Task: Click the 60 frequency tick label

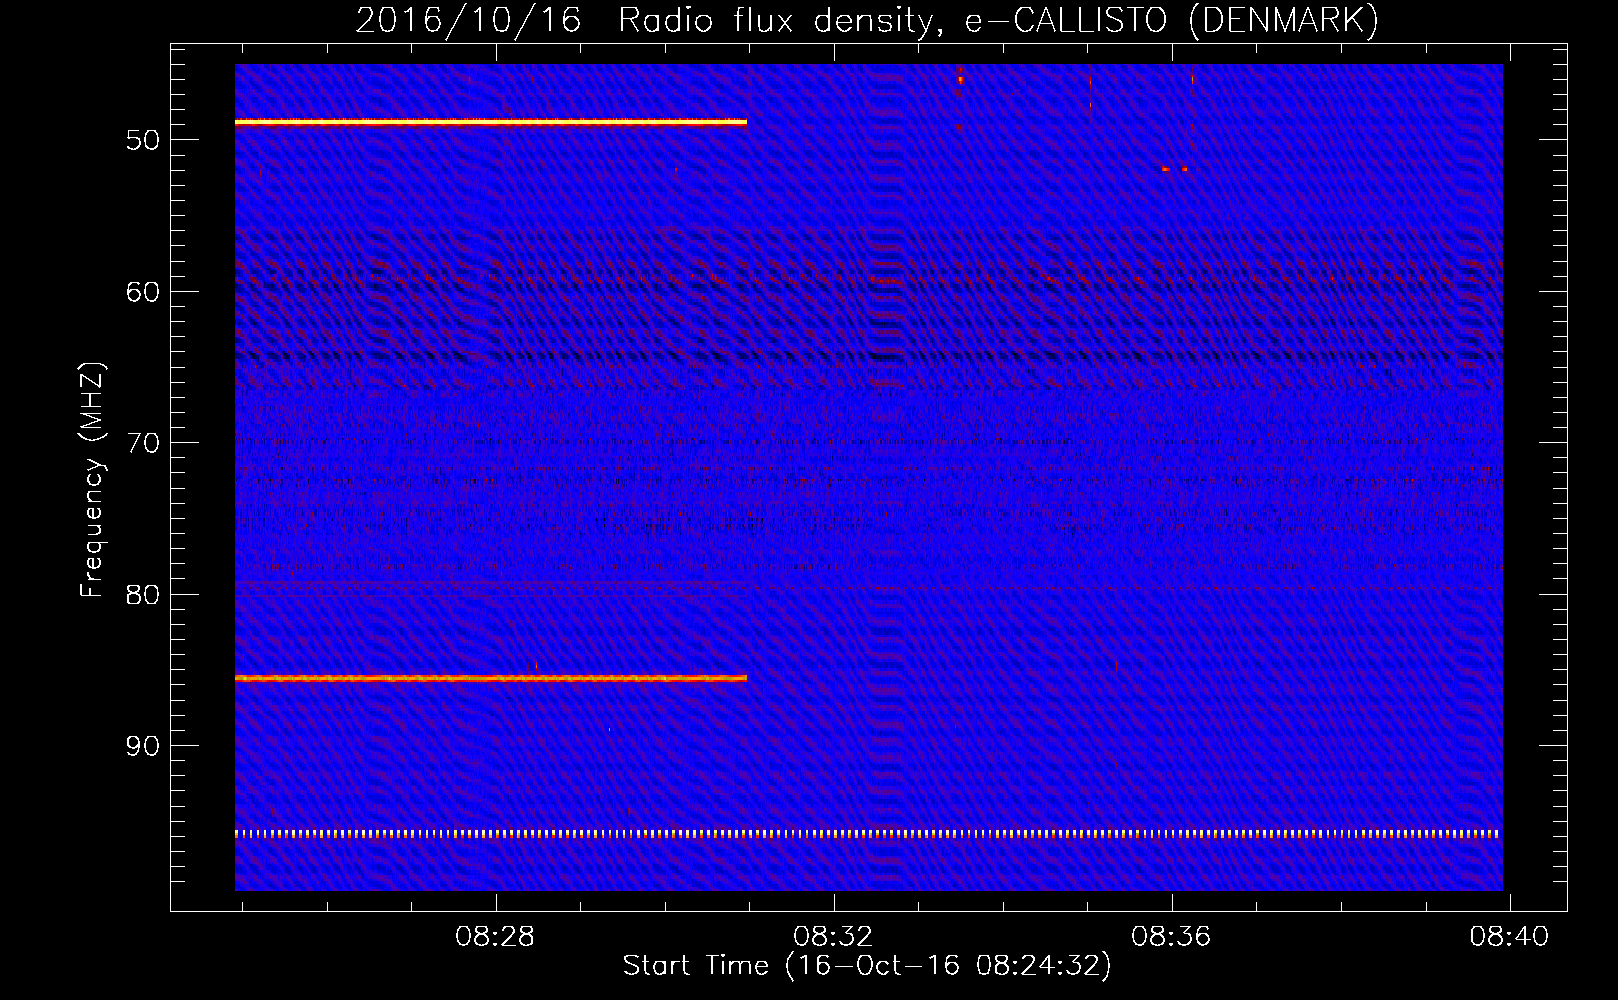Action: pyautogui.click(x=143, y=292)
